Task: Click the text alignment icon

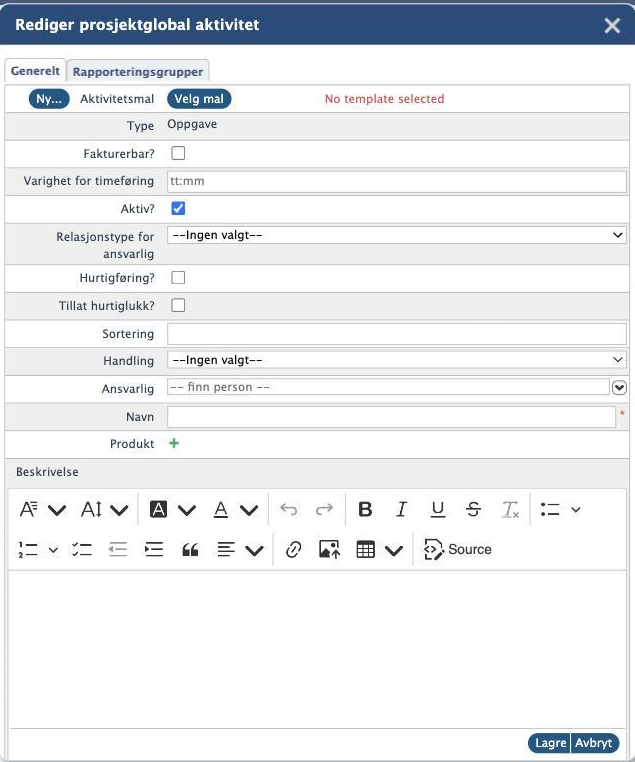Action: [x=226, y=550]
